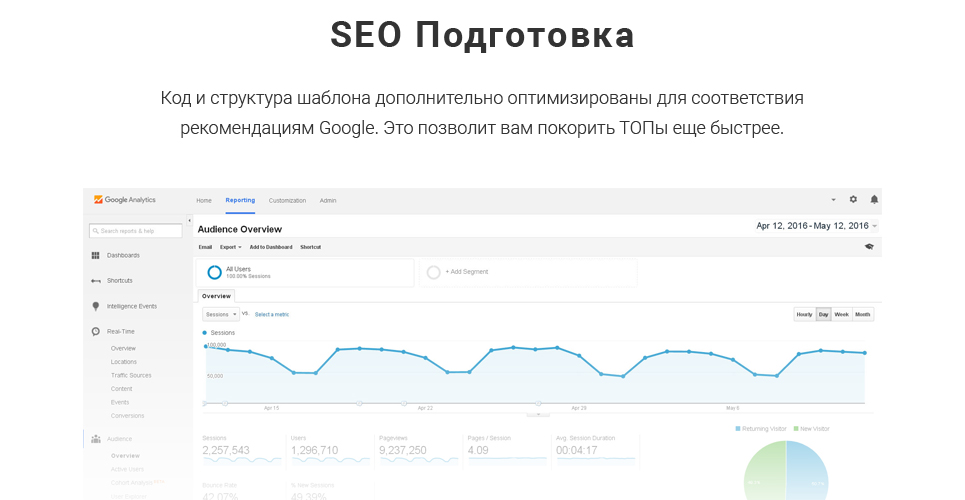The height and width of the screenshot is (500, 965).
Task: Click the Select a metric link
Action: pyautogui.click(x=272, y=315)
